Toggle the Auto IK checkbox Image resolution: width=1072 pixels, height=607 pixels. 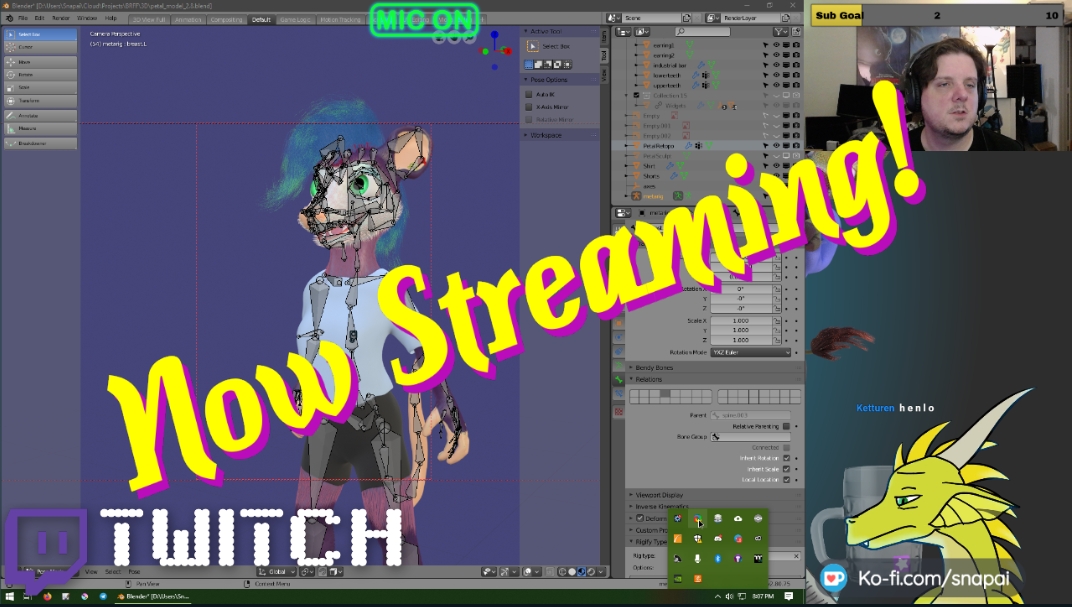528,94
